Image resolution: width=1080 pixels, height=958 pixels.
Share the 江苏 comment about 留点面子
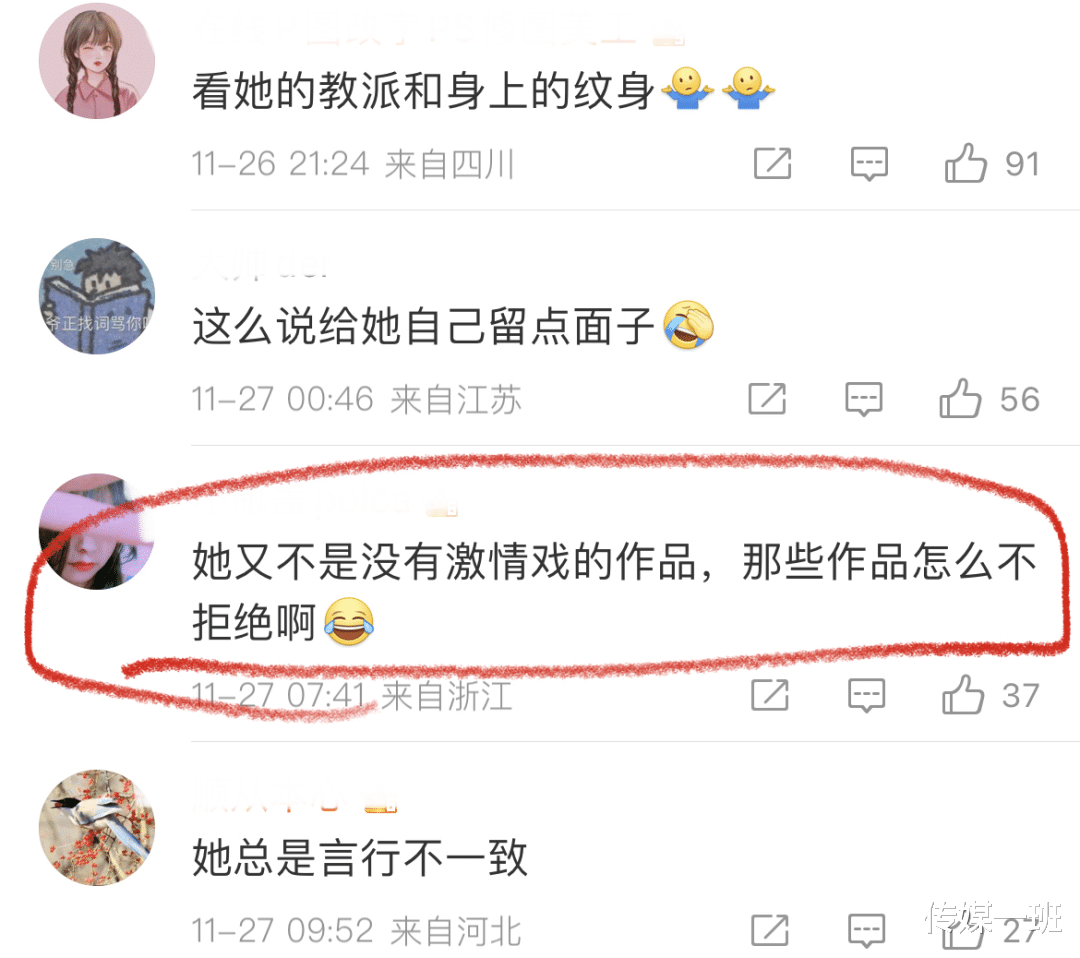[767, 399]
